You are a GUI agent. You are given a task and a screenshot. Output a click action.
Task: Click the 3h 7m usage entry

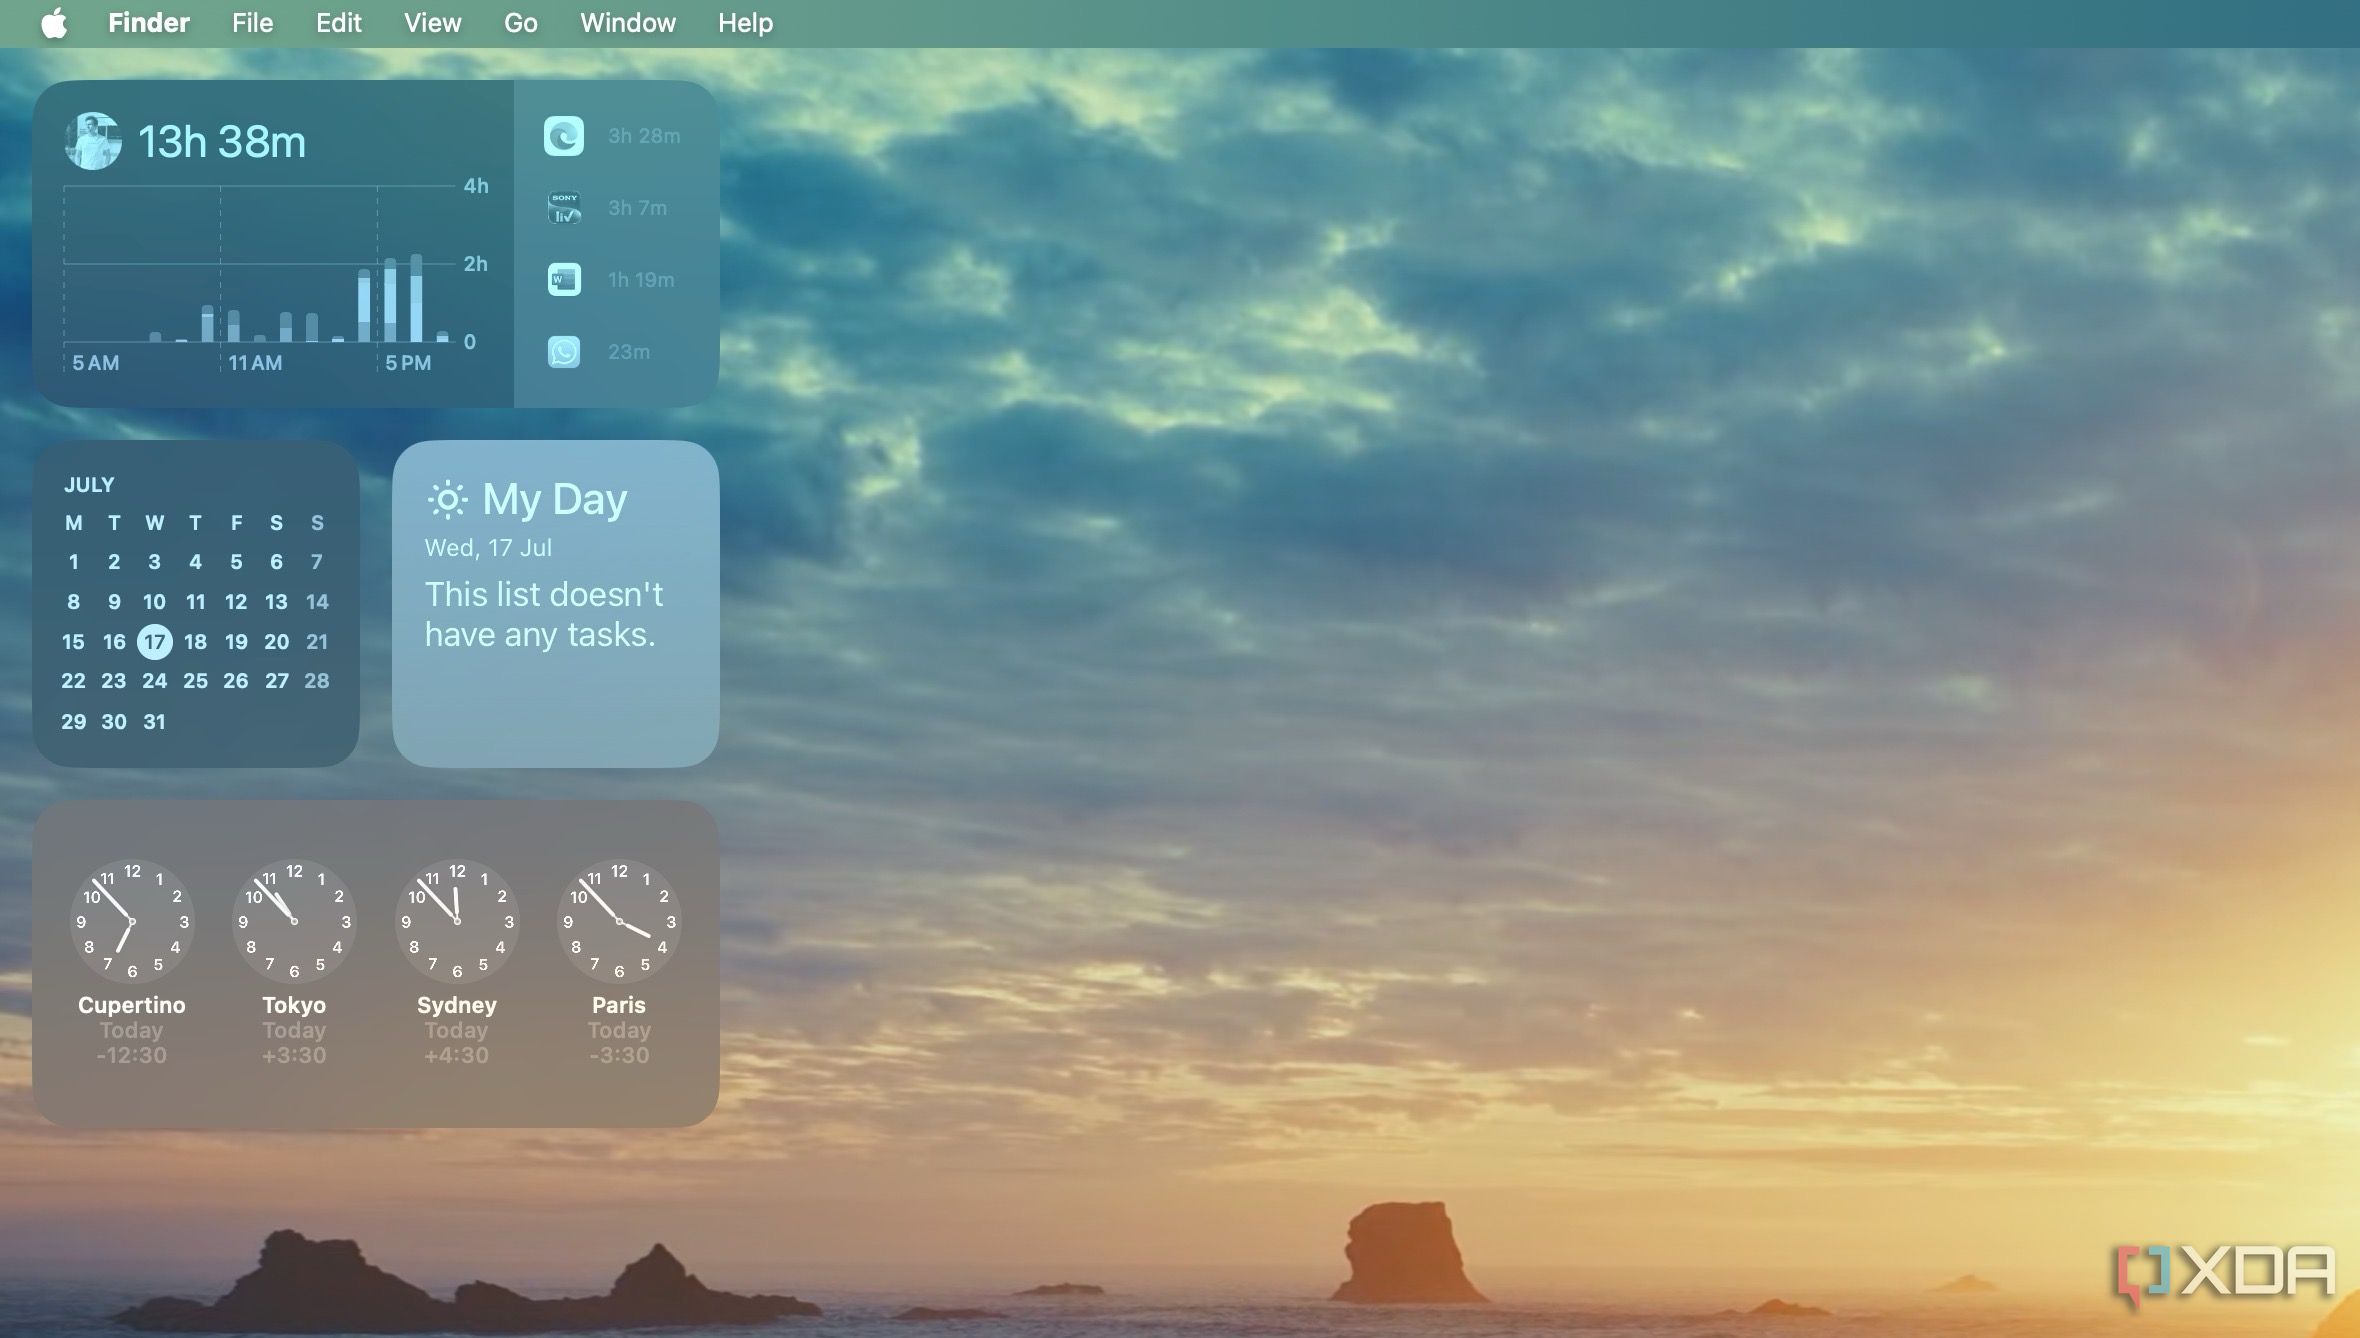click(x=637, y=208)
